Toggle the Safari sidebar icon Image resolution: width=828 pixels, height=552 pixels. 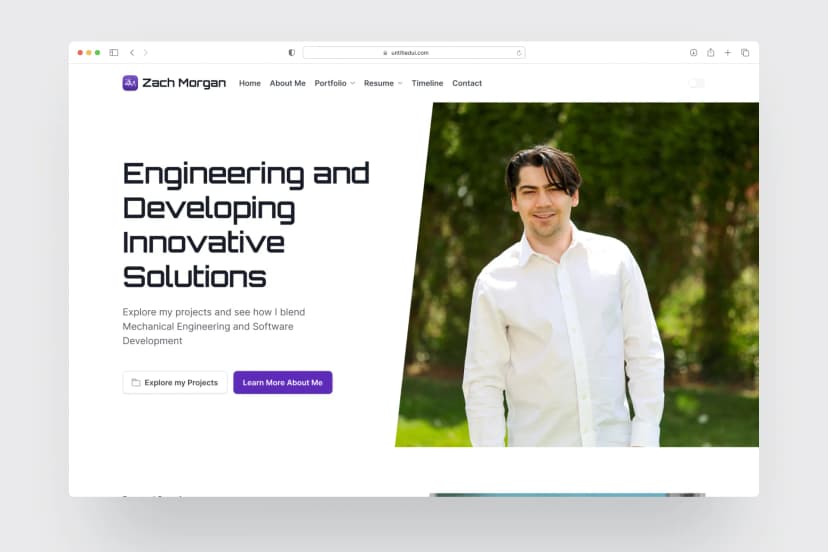click(x=114, y=52)
